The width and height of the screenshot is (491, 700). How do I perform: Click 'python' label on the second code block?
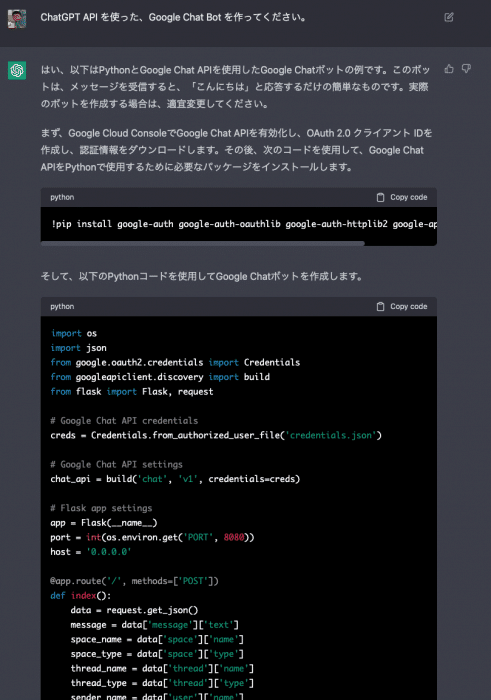tap(62, 307)
